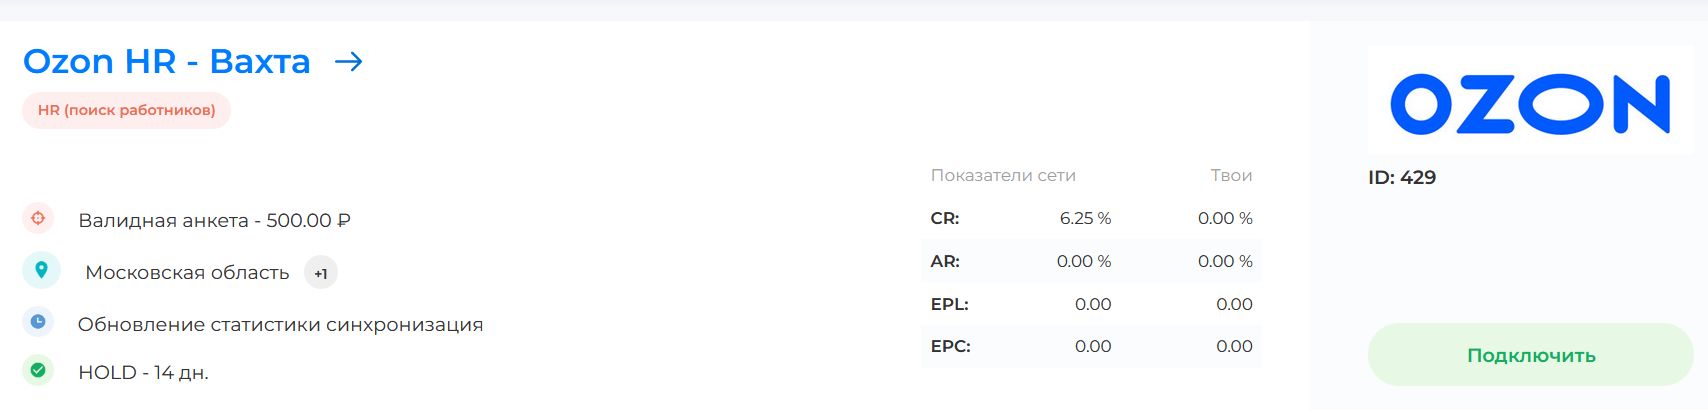
Task: Open the Ozon HR - Вахта offer title
Action: tap(166, 62)
